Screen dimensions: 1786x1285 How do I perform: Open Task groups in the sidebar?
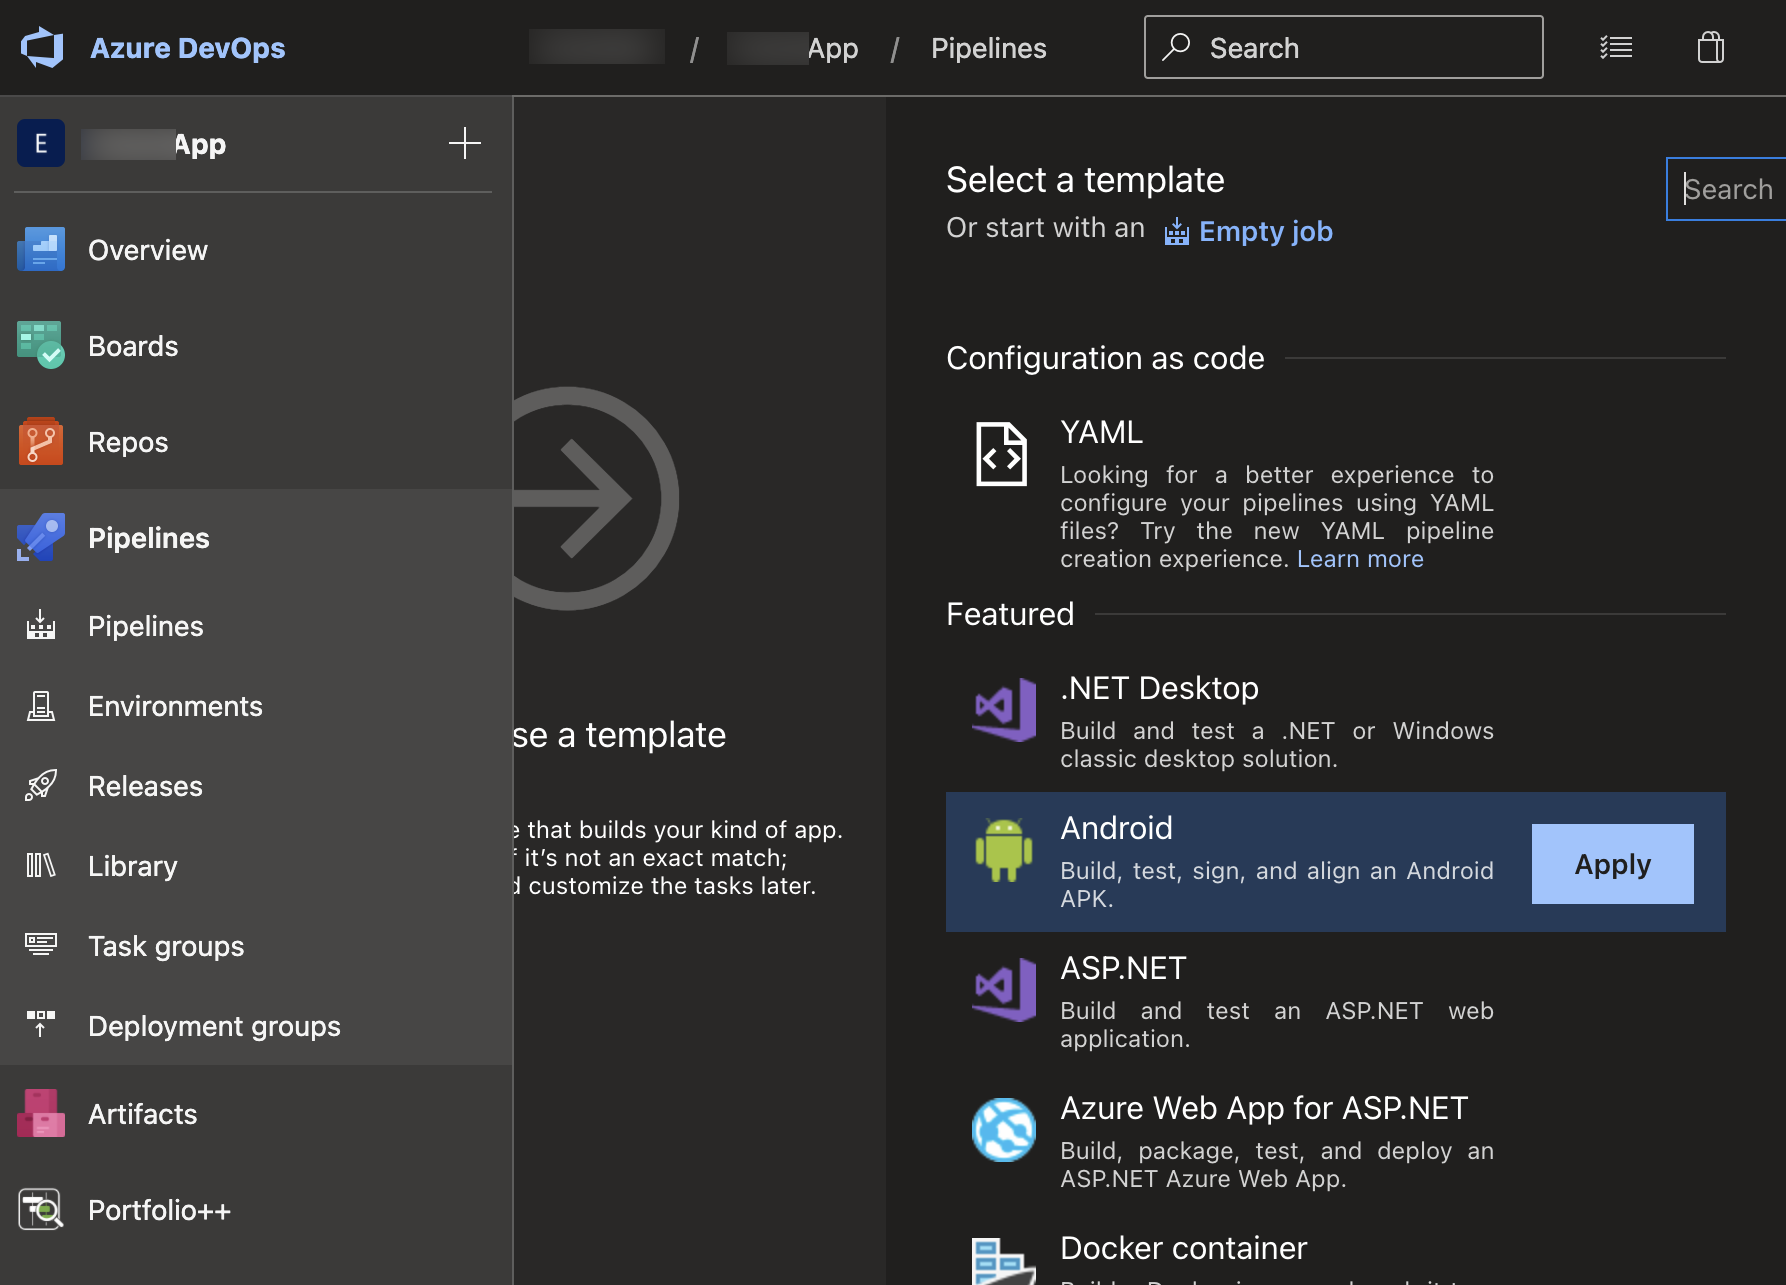click(166, 946)
